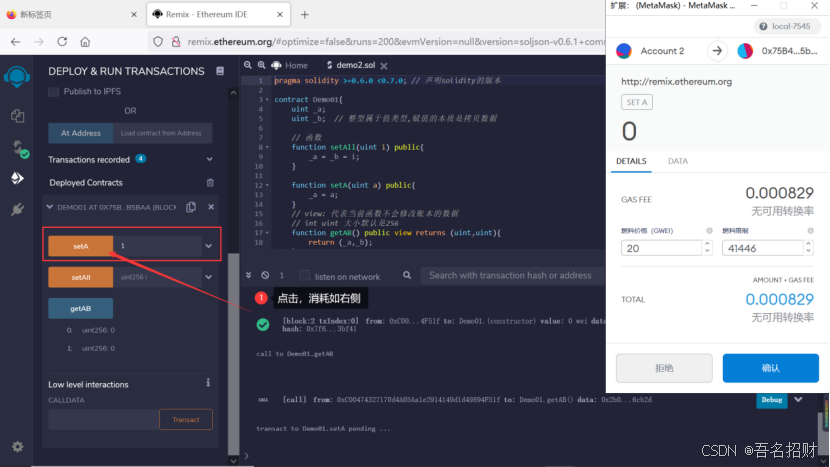Collapse the terminal with double-chevron icon

tap(248, 275)
